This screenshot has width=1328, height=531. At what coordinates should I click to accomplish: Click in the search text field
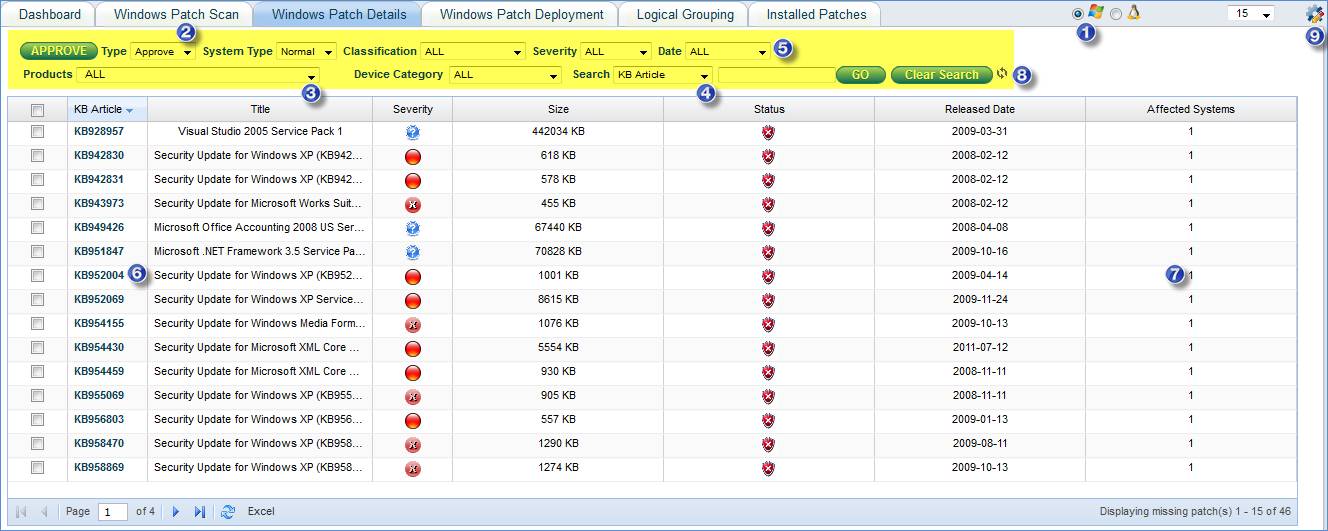click(776, 75)
